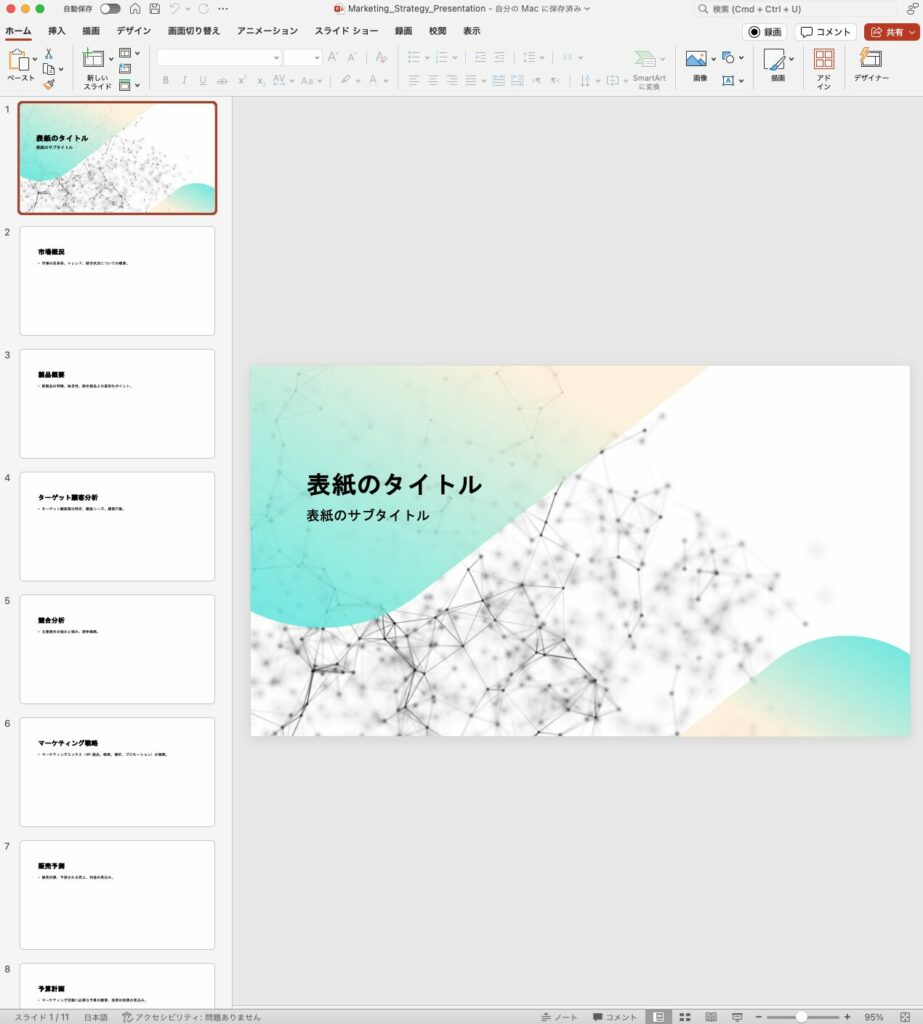Switch to slide sorter view in status bar

point(686,1016)
